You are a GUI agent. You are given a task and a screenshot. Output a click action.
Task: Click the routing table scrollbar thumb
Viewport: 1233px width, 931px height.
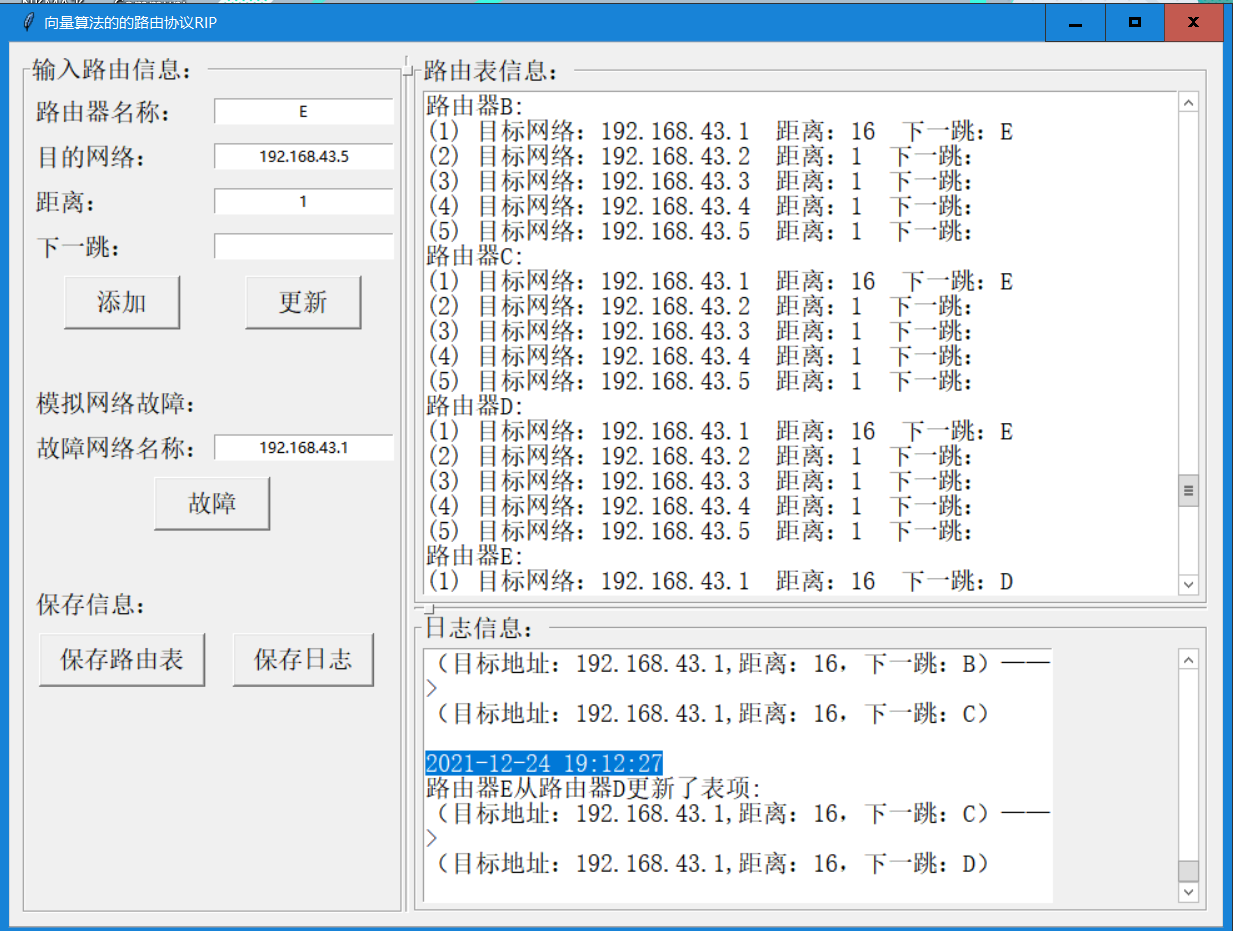coord(1188,490)
